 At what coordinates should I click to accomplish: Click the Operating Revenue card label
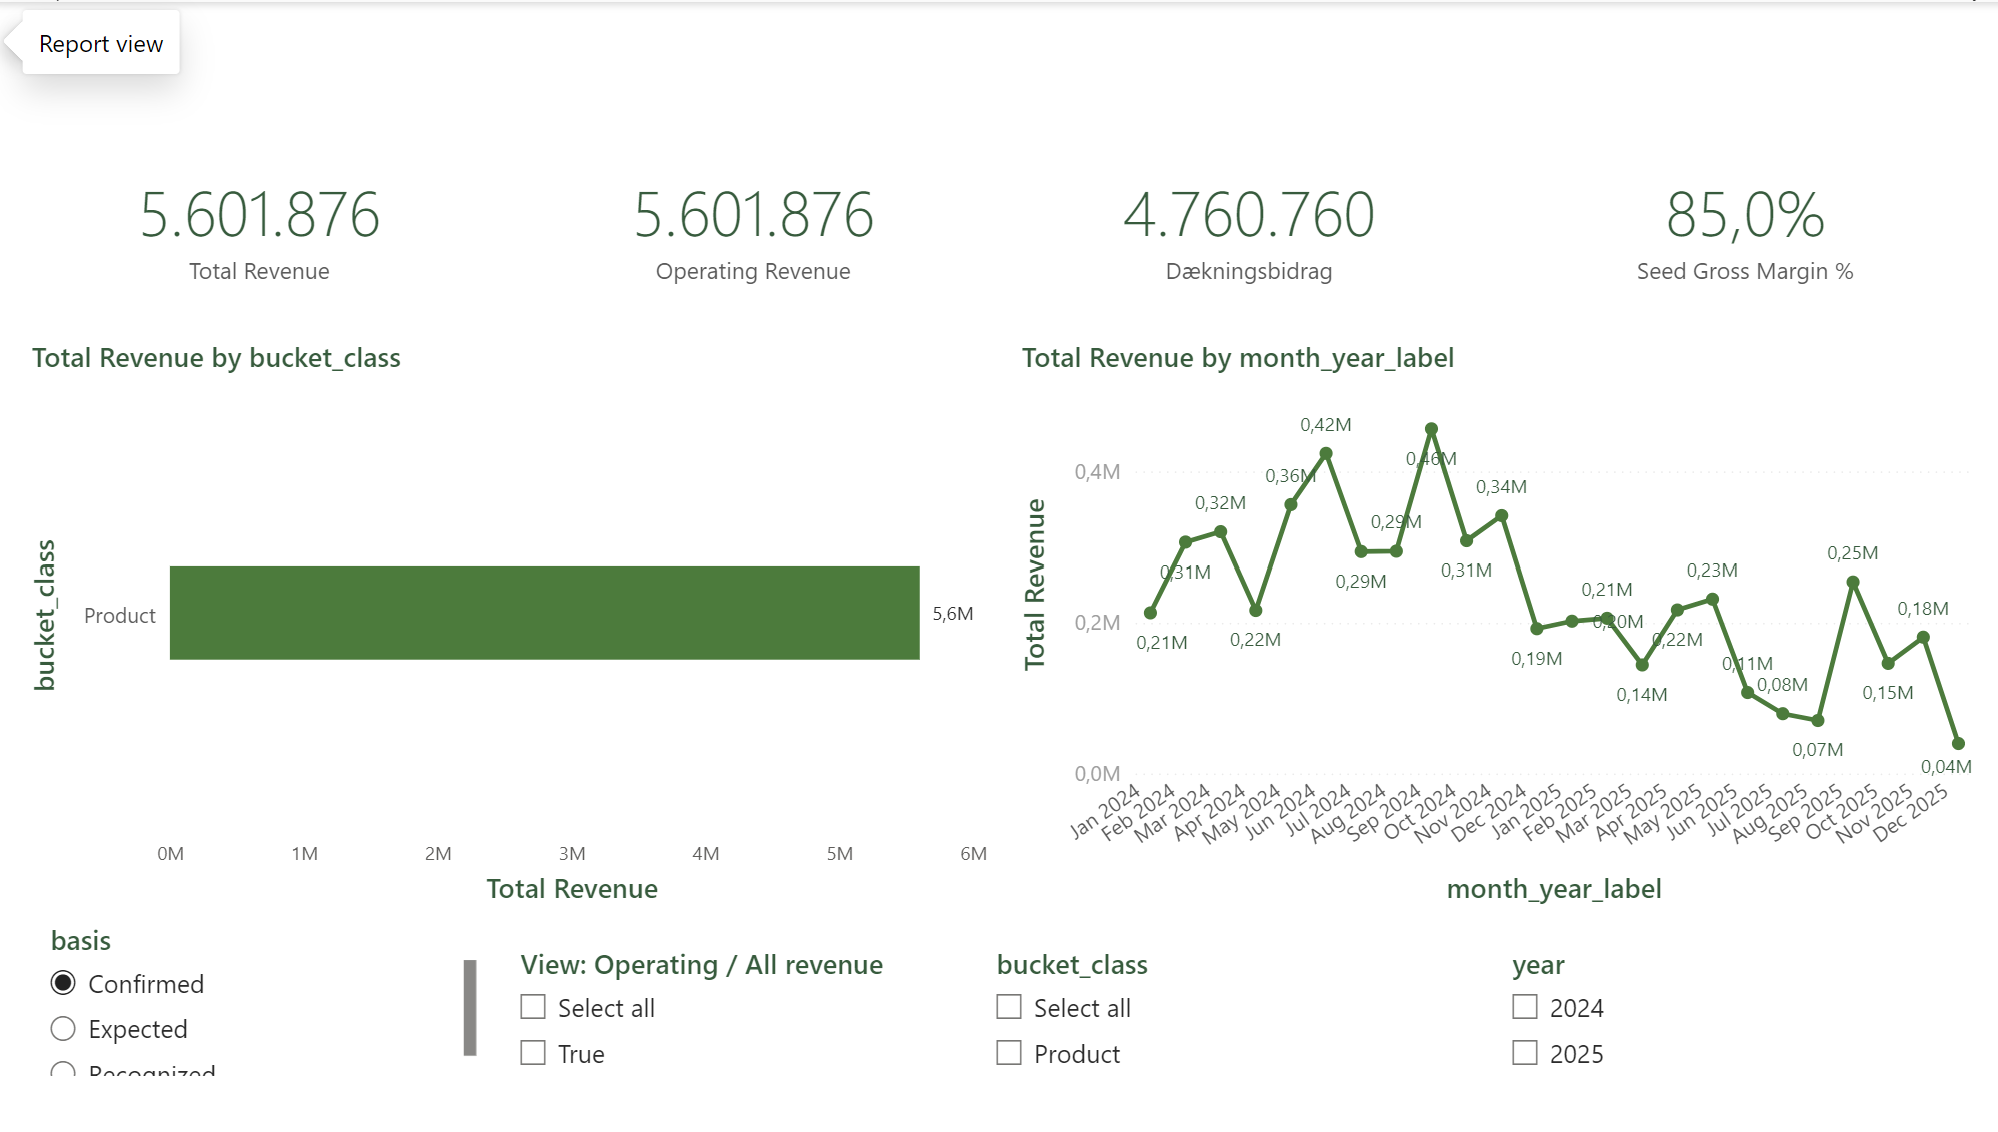click(x=753, y=272)
